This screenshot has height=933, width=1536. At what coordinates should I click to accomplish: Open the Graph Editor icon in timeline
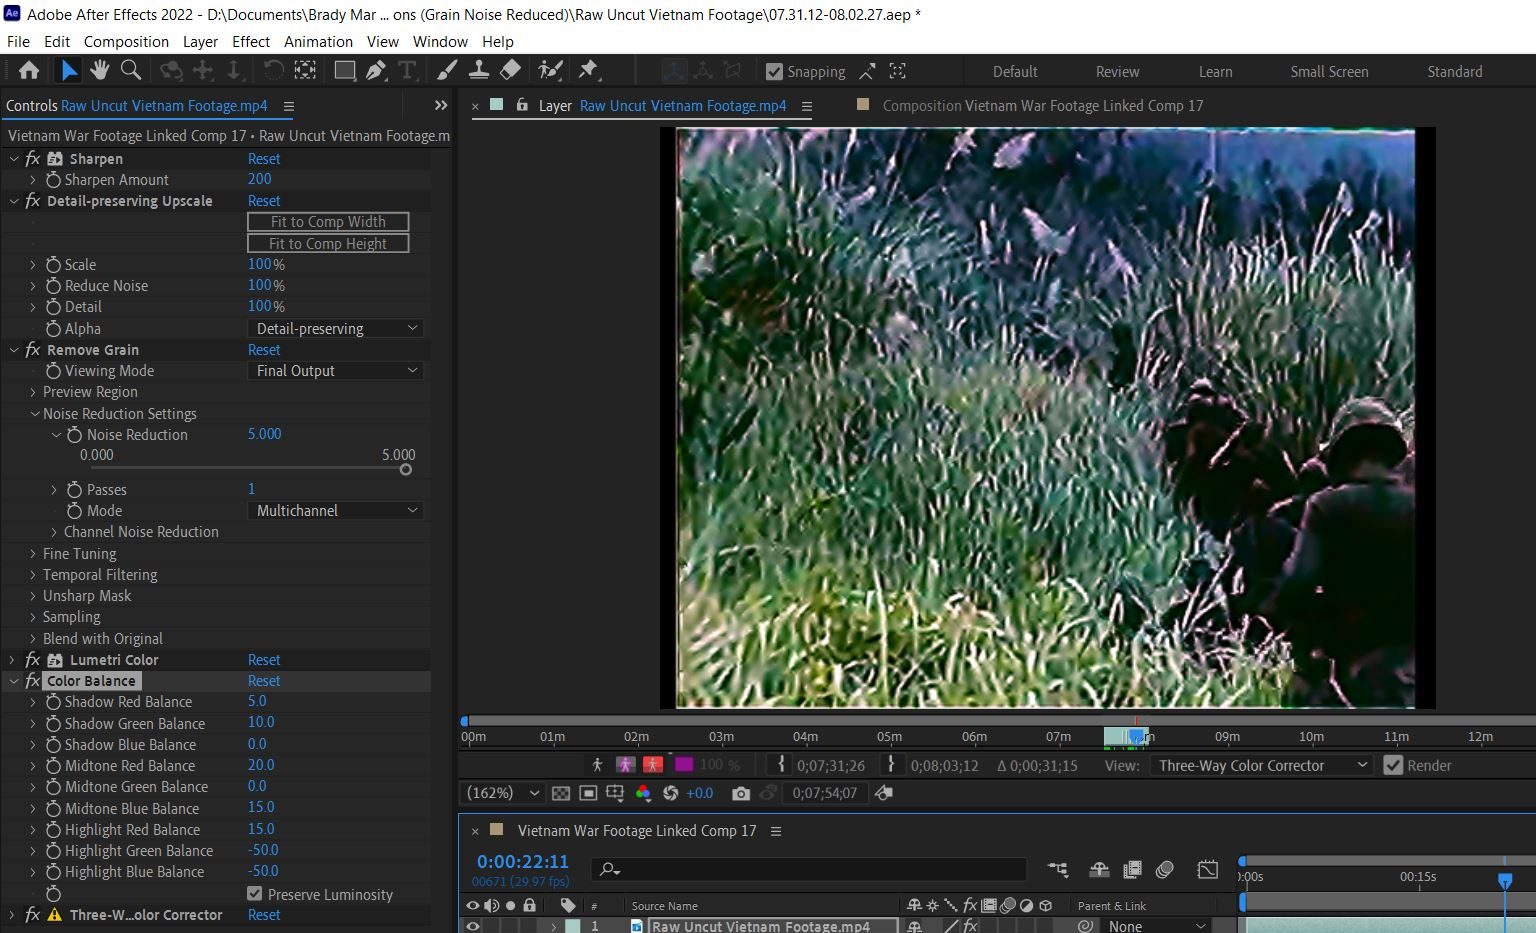(x=1208, y=870)
